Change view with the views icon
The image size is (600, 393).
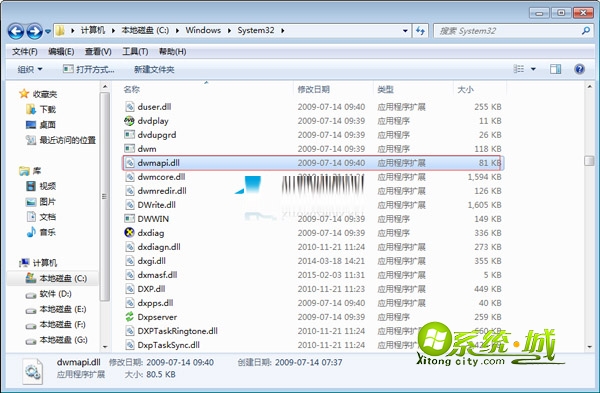[519, 69]
